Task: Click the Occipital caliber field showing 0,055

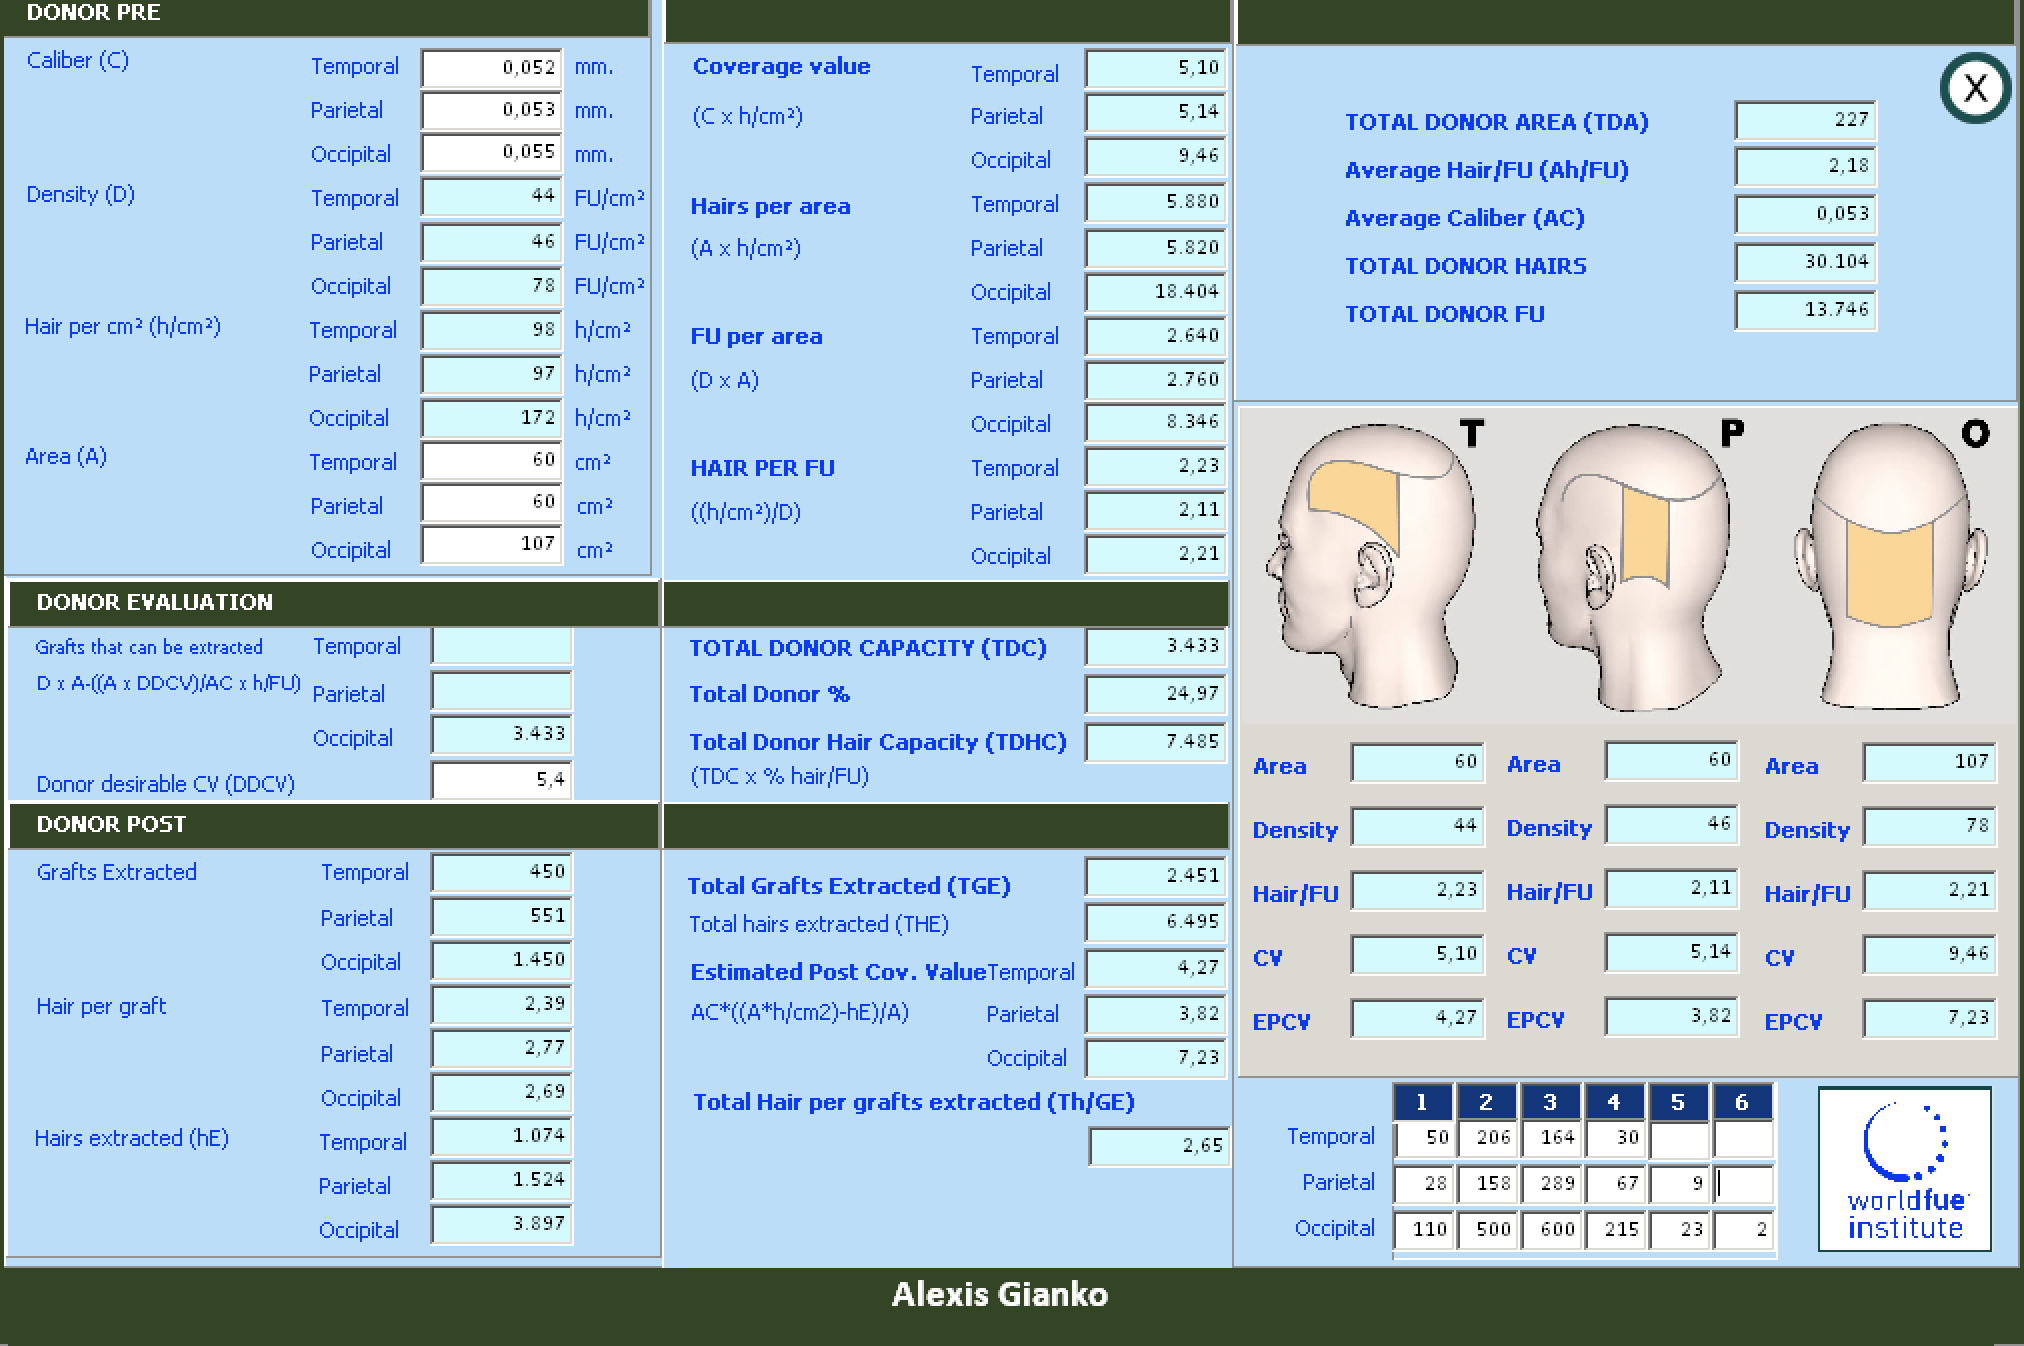Action: 491,153
